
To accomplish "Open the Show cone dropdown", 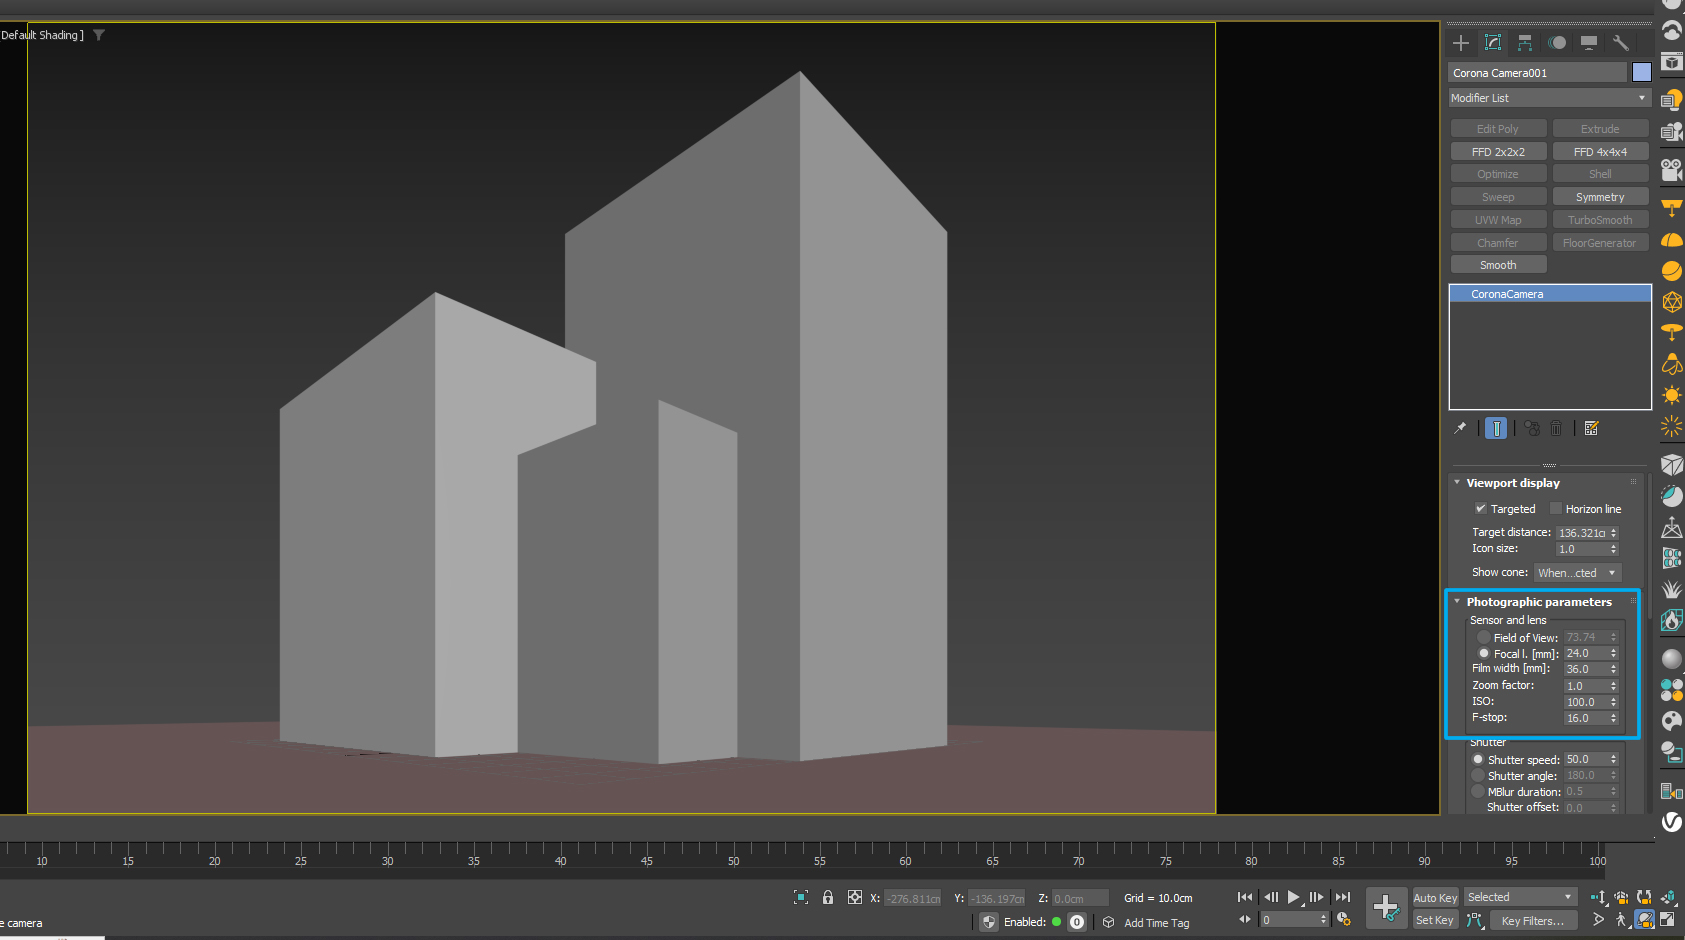I will click(1577, 573).
